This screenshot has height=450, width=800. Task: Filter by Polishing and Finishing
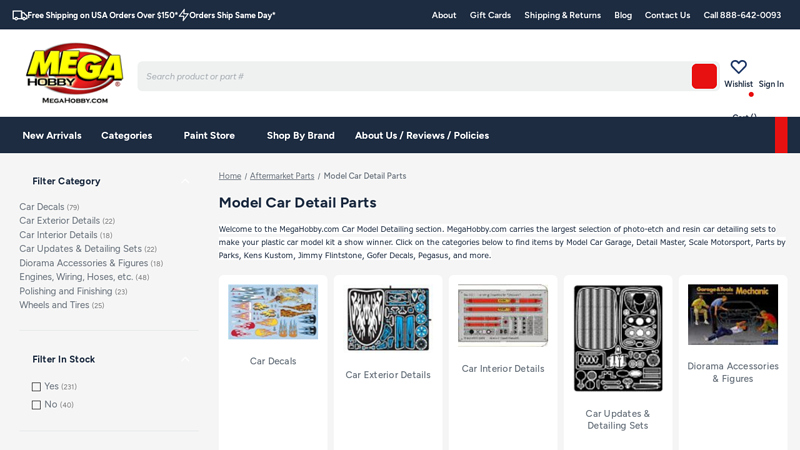point(73,291)
